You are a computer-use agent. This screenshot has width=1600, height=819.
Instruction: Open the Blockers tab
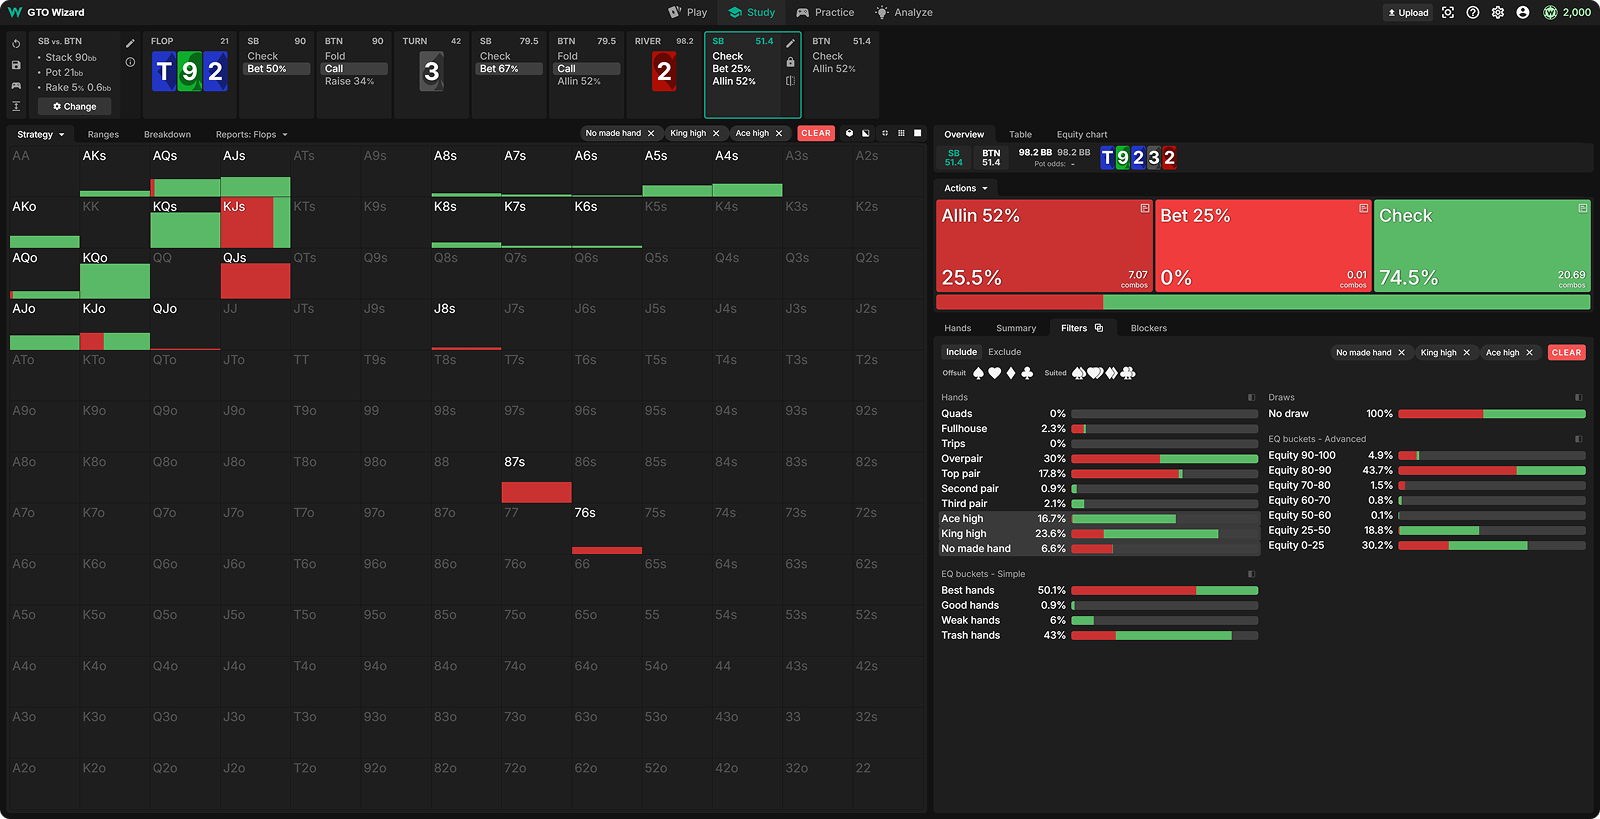tap(1148, 328)
